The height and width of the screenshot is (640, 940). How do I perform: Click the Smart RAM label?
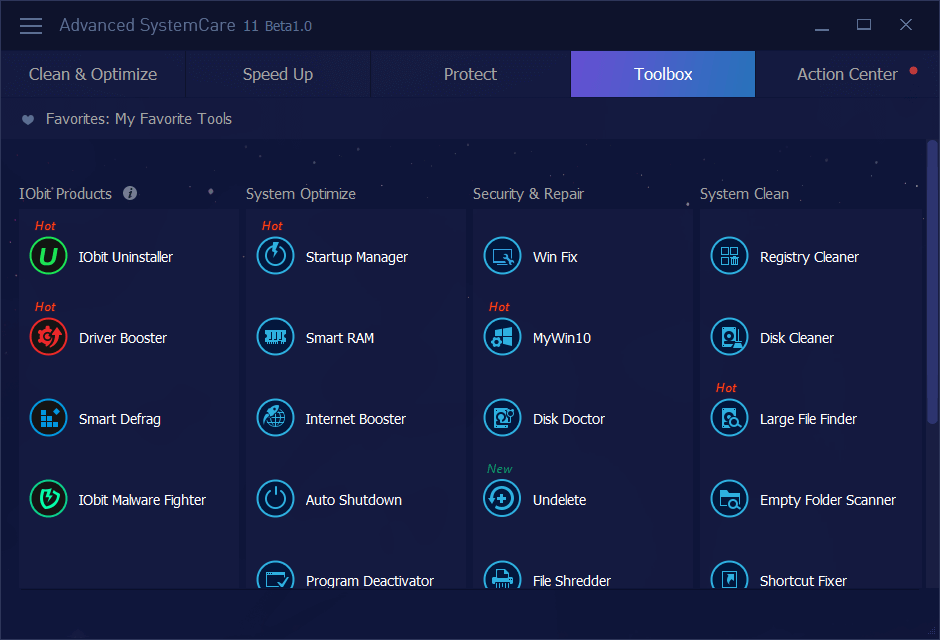pyautogui.click(x=340, y=338)
